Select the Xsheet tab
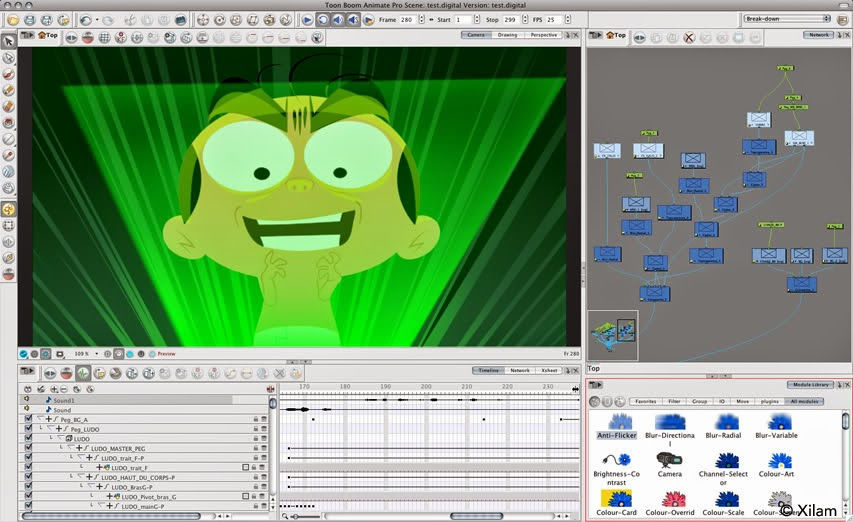Image resolution: width=853 pixels, height=522 pixels. (x=549, y=370)
